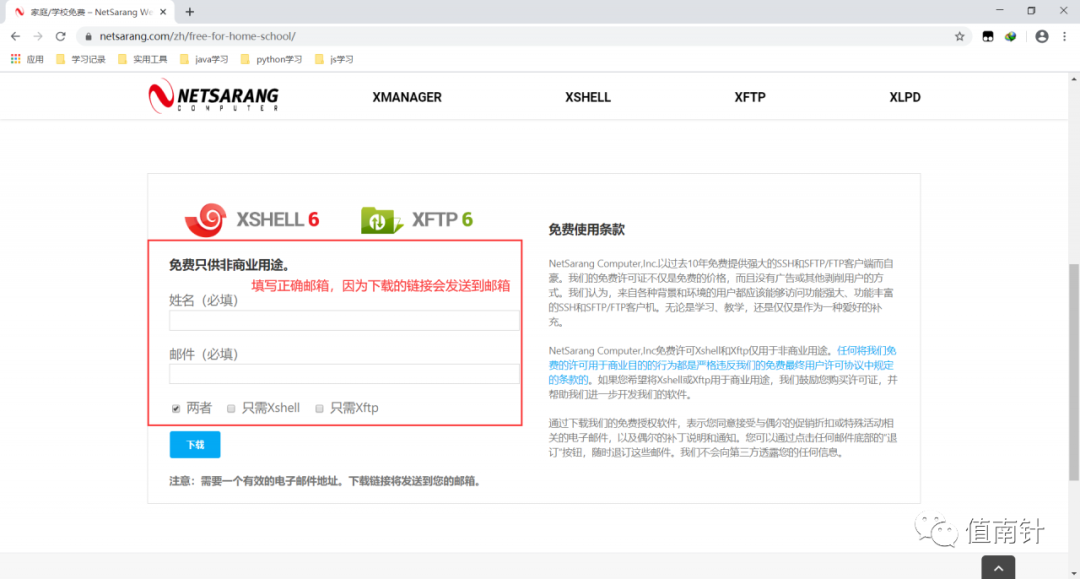This screenshot has width=1080, height=579.
Task: Open the XFTP menu item
Action: click(x=749, y=97)
